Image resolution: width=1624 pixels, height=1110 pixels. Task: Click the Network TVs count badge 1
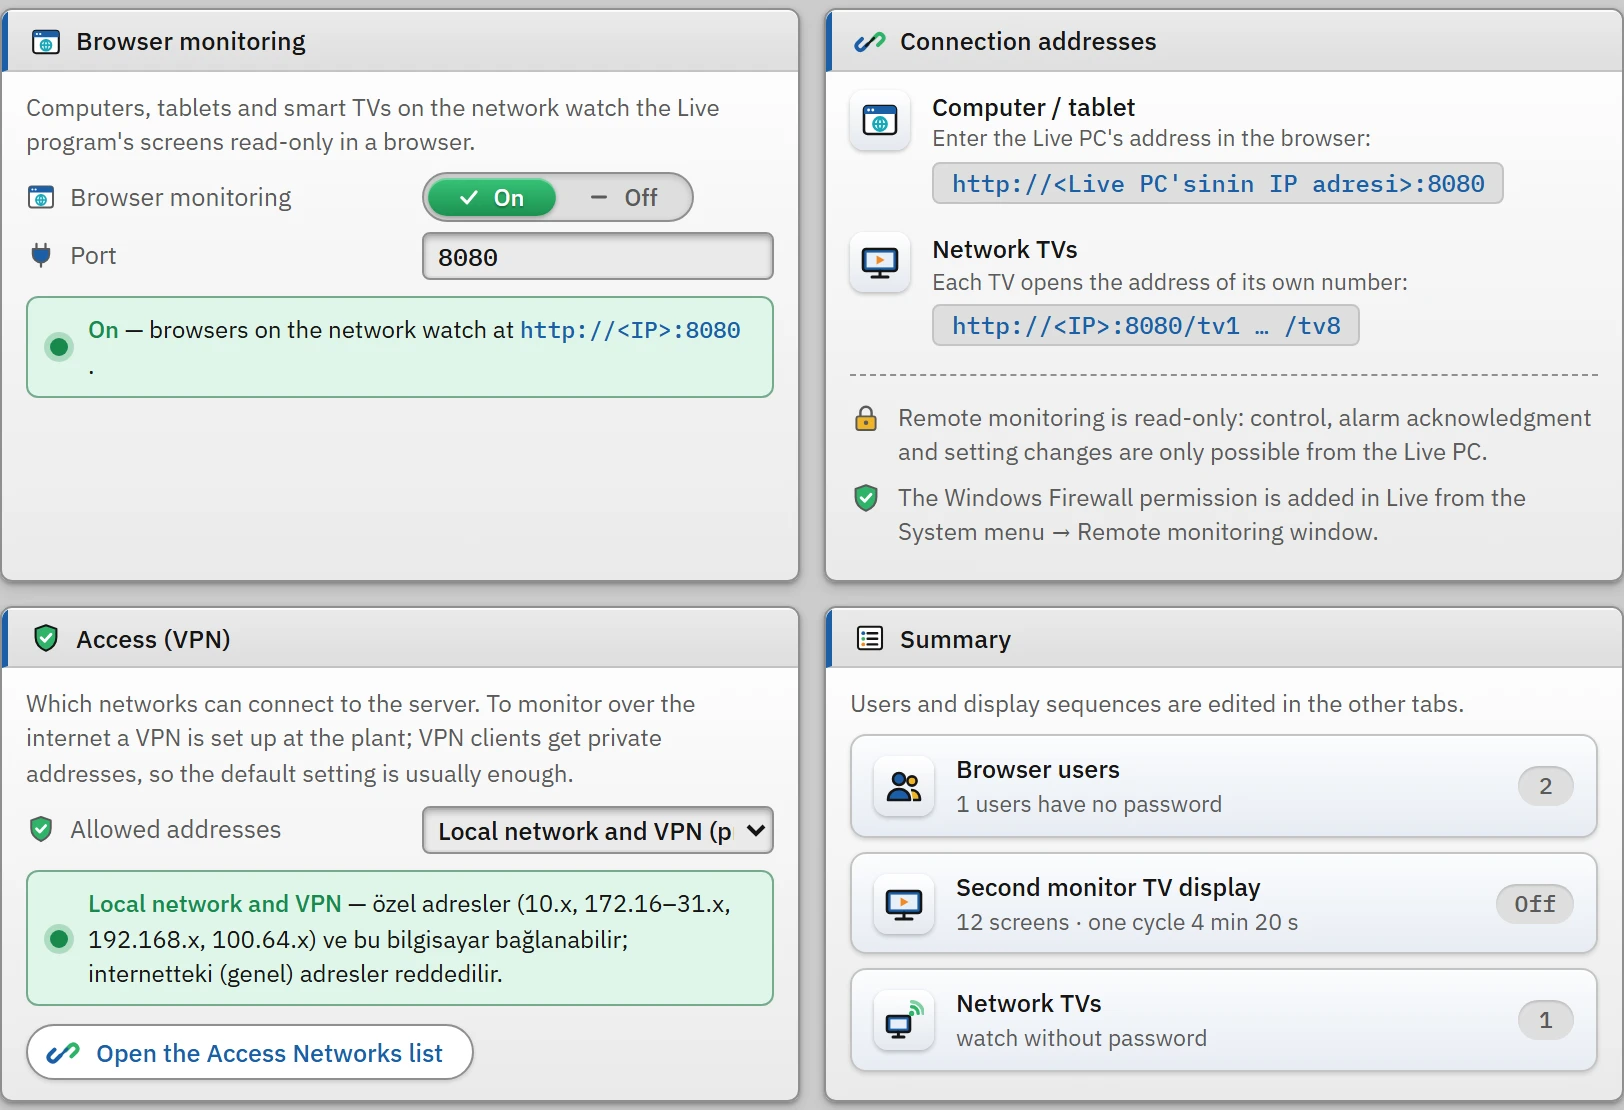(x=1546, y=1021)
